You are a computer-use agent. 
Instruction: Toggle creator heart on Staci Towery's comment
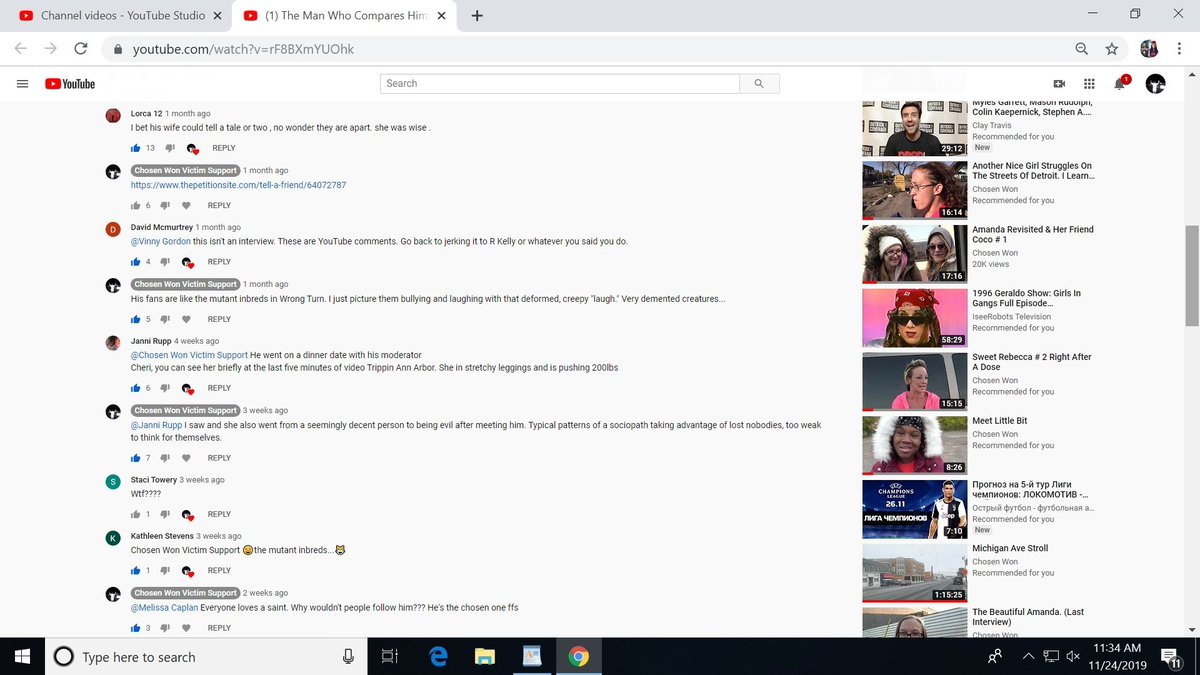click(188, 514)
